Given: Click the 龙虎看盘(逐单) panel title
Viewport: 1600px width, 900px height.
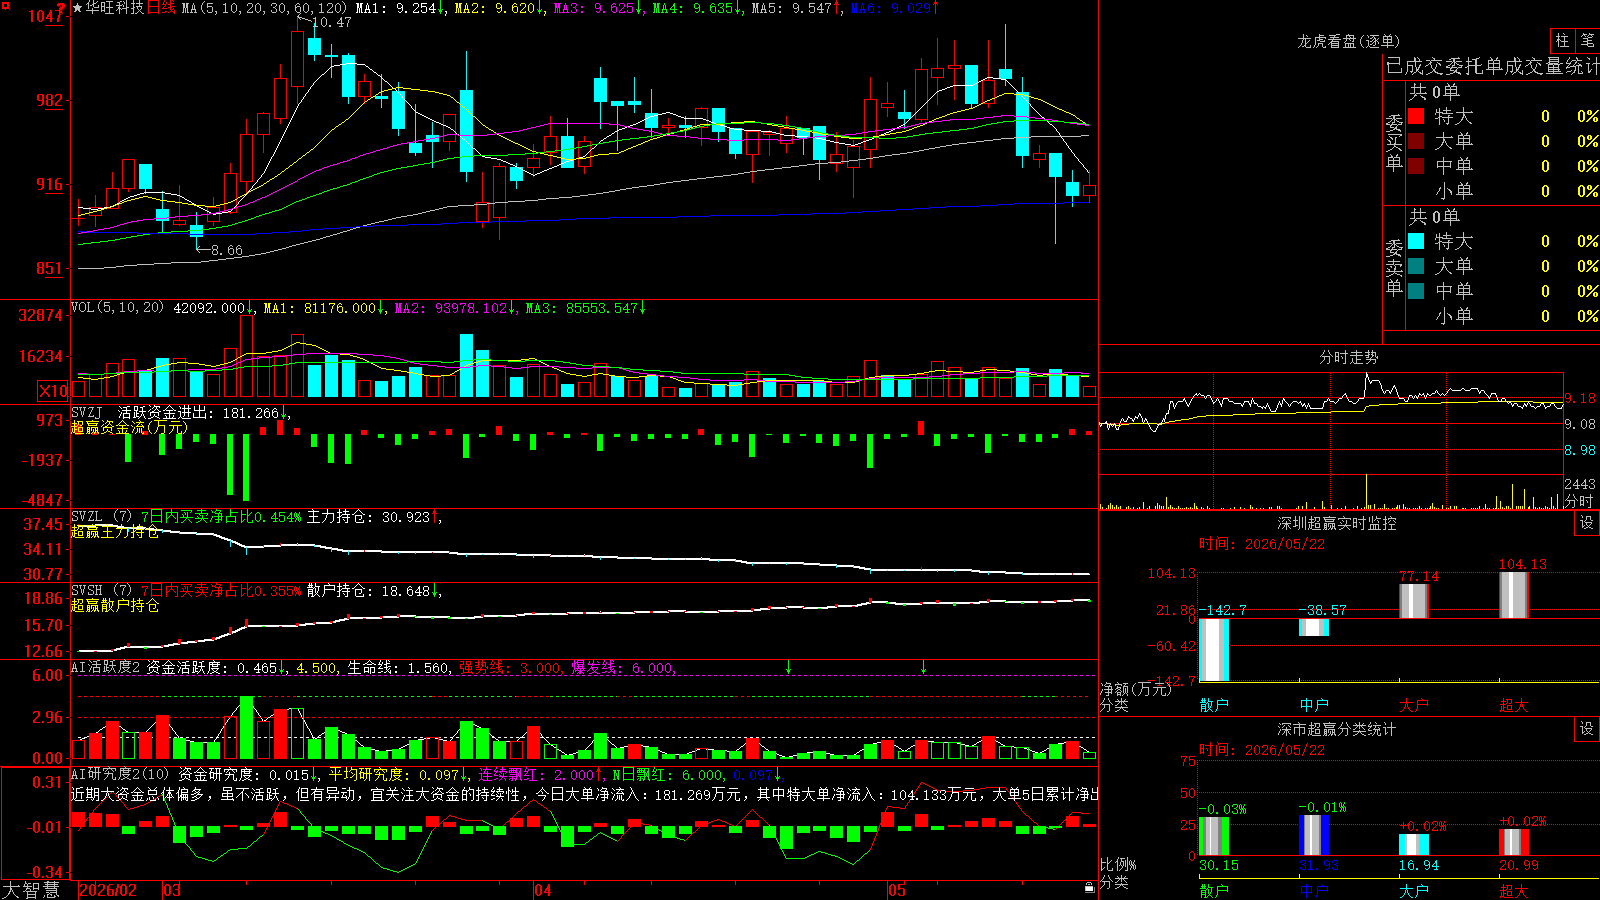Looking at the screenshot, I should [x=1349, y=41].
